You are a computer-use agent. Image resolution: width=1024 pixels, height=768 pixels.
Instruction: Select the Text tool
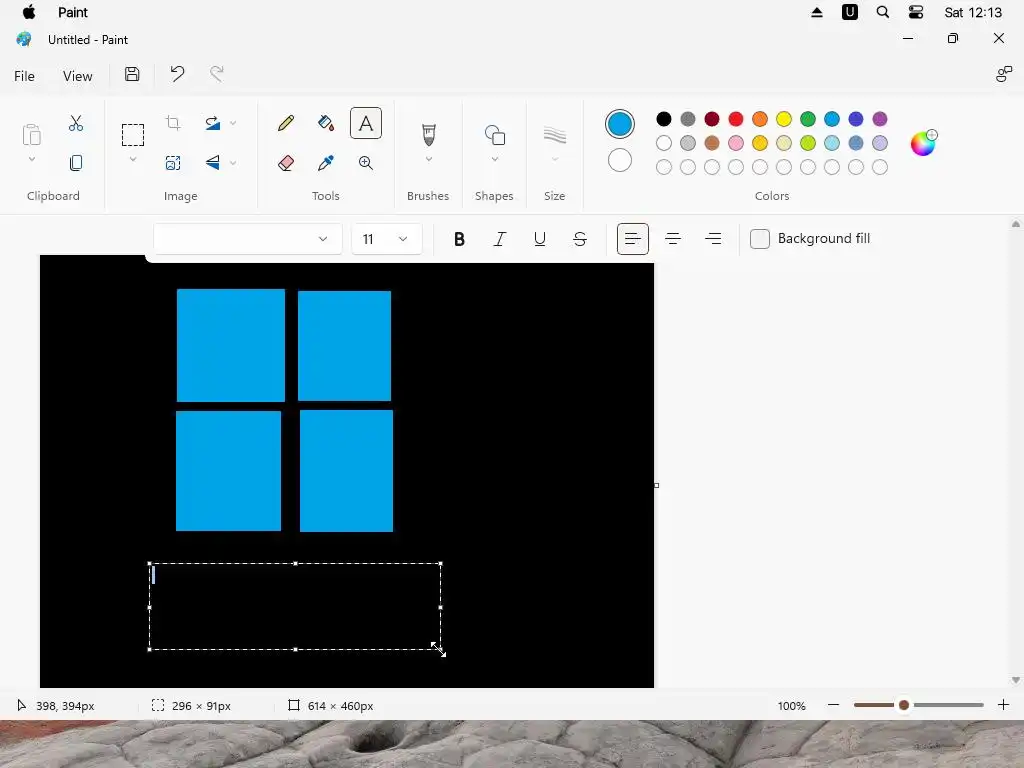[366, 123]
